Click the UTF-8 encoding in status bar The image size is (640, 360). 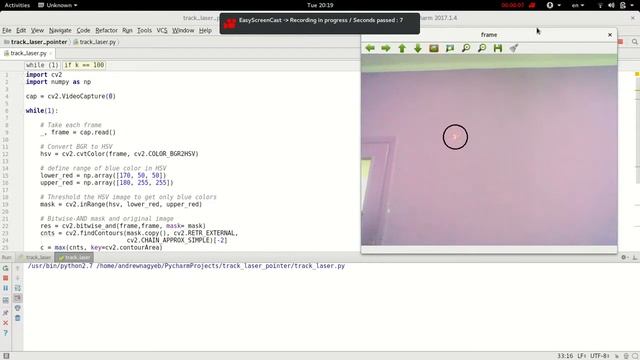coord(600,356)
